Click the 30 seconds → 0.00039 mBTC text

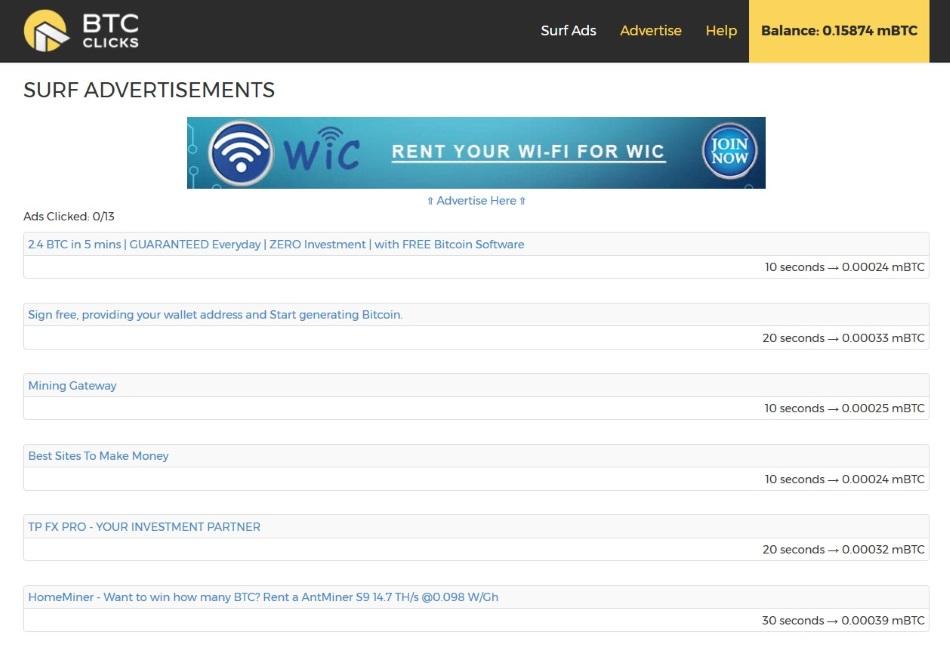843,620
